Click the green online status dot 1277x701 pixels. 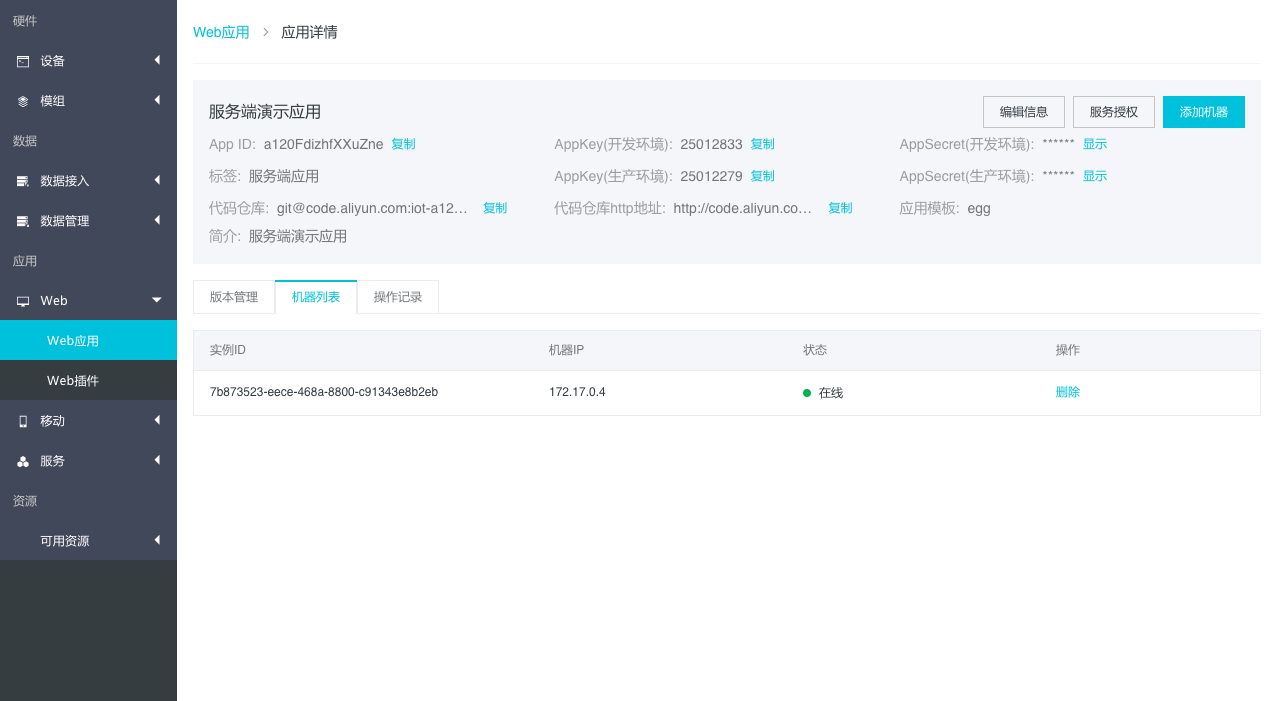click(807, 393)
